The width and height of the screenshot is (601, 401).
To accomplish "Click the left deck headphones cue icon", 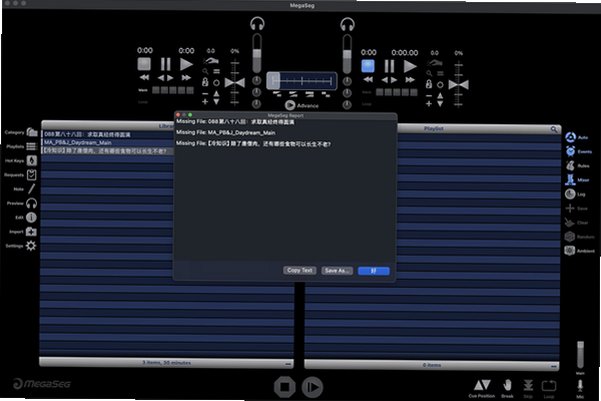I will point(257,24).
